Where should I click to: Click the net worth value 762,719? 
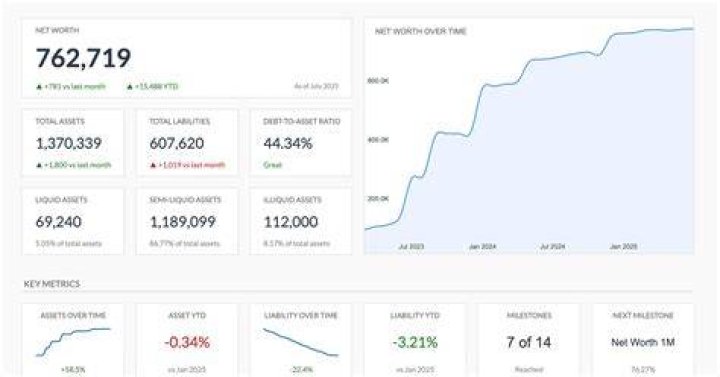83,58
